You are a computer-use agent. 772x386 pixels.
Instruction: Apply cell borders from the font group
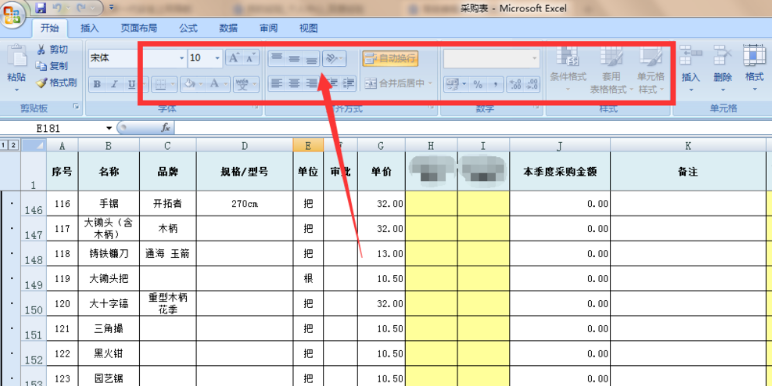tap(161, 84)
